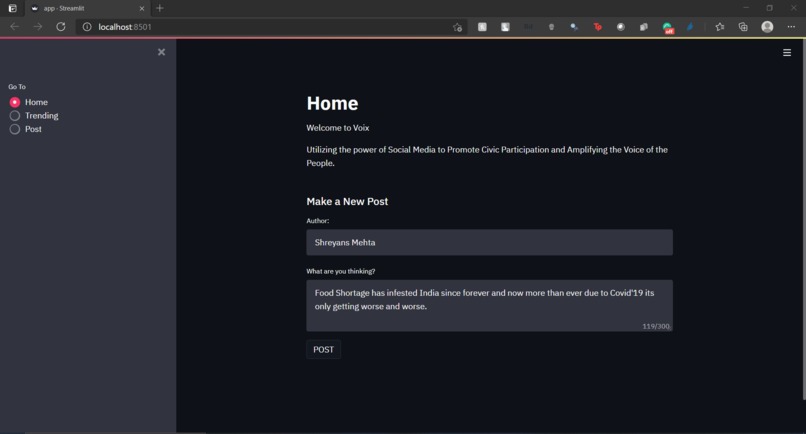This screenshot has height=434, width=806.
Task: Click the 'Home' page heading
Action: tap(332, 103)
